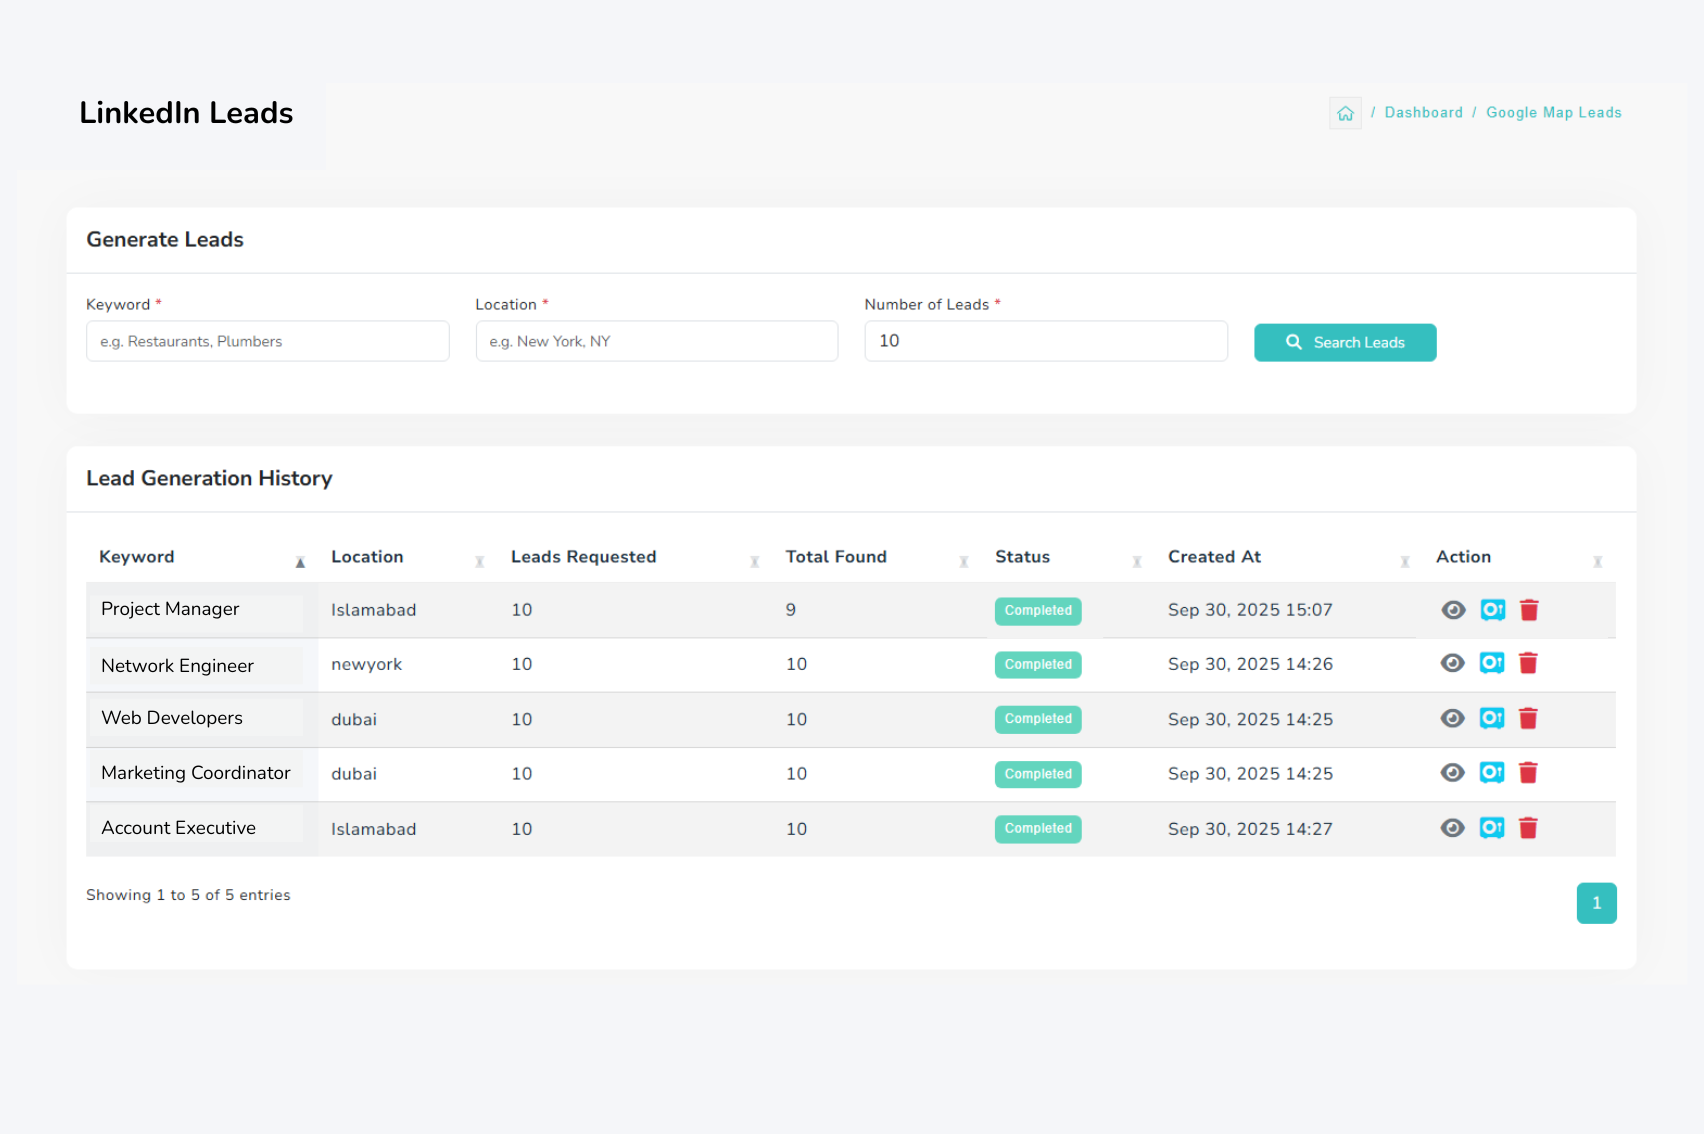The height and width of the screenshot is (1134, 1704).
Task: Focus the Location input field
Action: pyautogui.click(x=656, y=341)
